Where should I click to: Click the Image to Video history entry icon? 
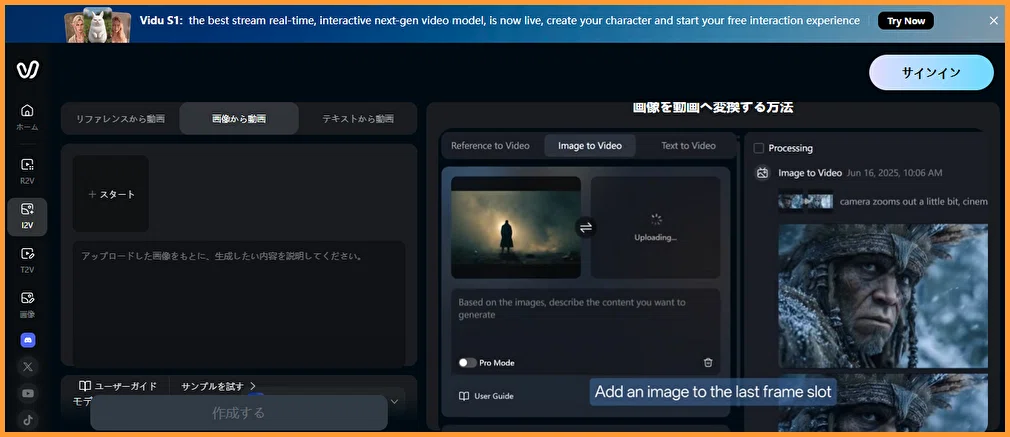(762, 173)
